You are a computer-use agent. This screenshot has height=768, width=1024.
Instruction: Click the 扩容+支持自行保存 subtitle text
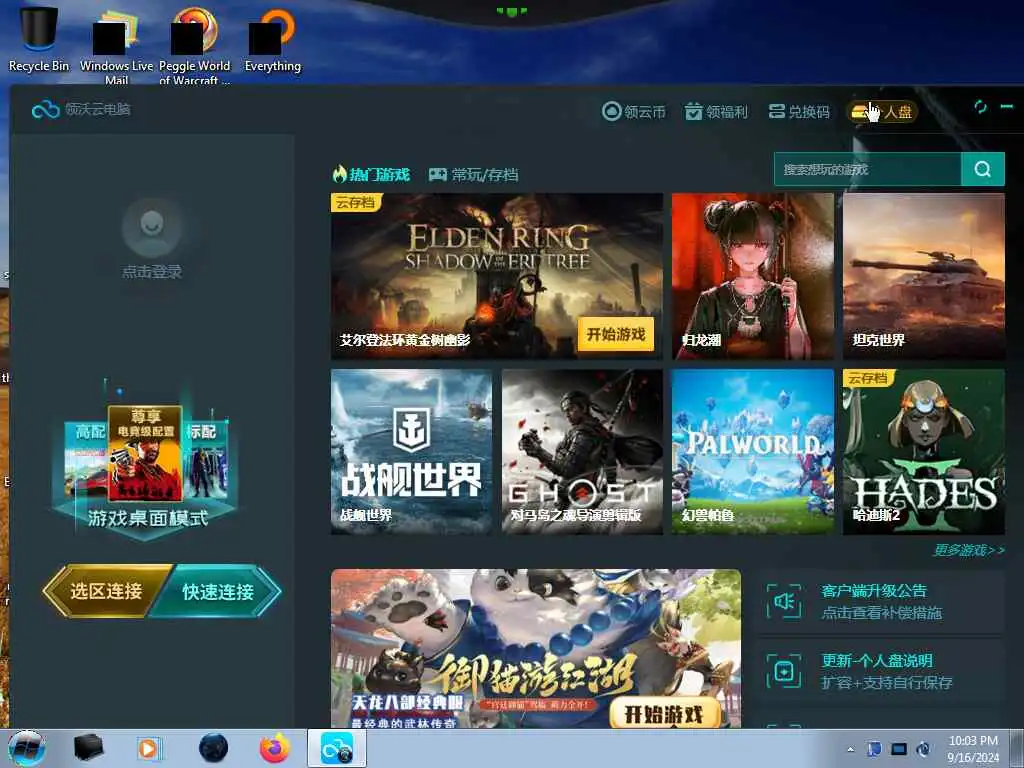tap(886, 682)
